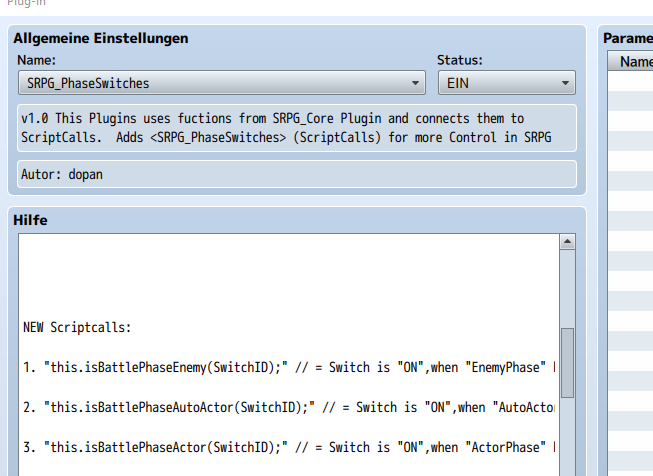
Task: Click the Hilfe section heading
Action: 30,220
